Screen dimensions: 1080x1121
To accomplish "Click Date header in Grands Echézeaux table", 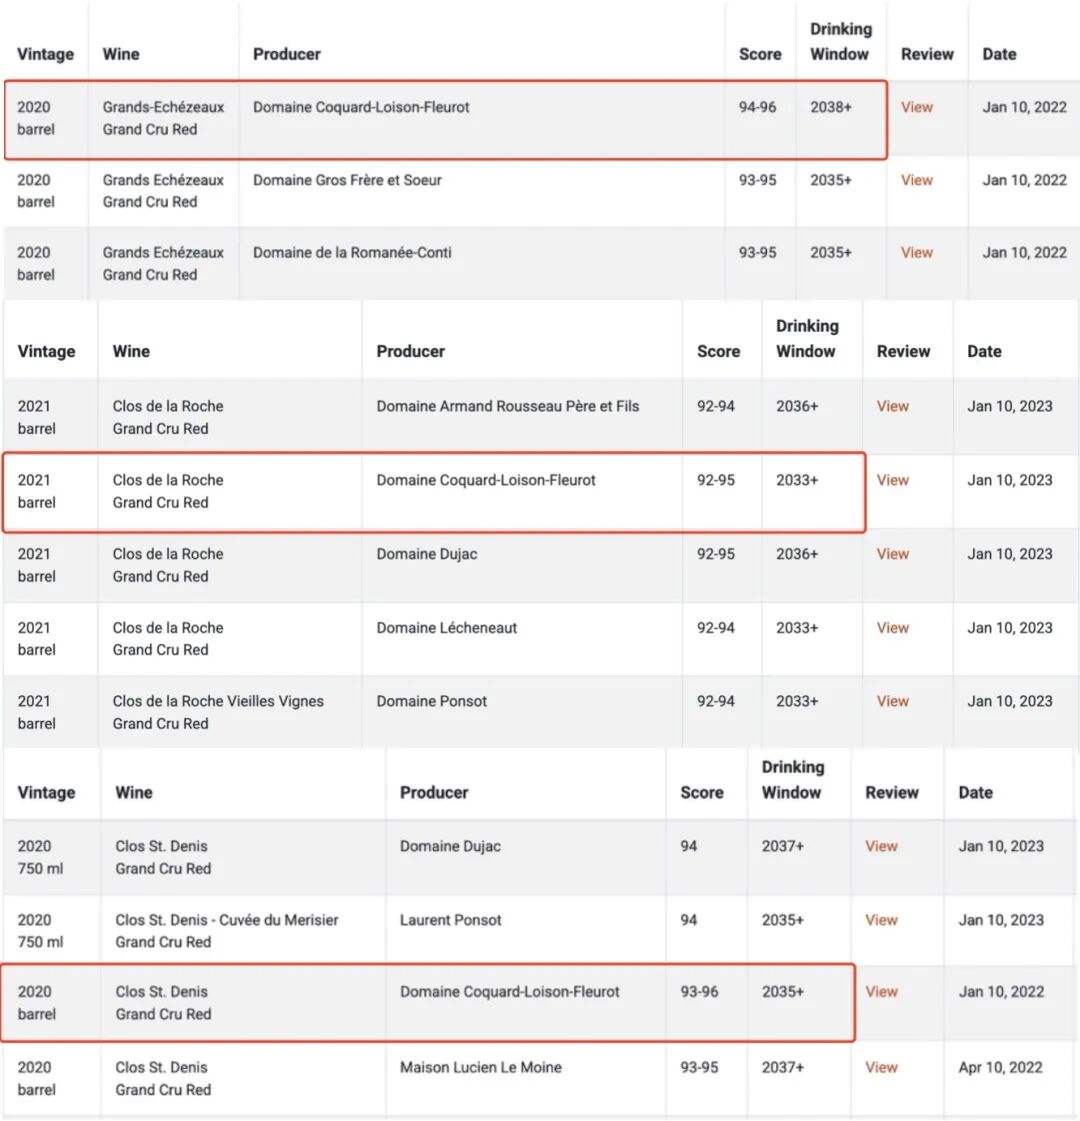I will pyautogui.click(x=999, y=54).
